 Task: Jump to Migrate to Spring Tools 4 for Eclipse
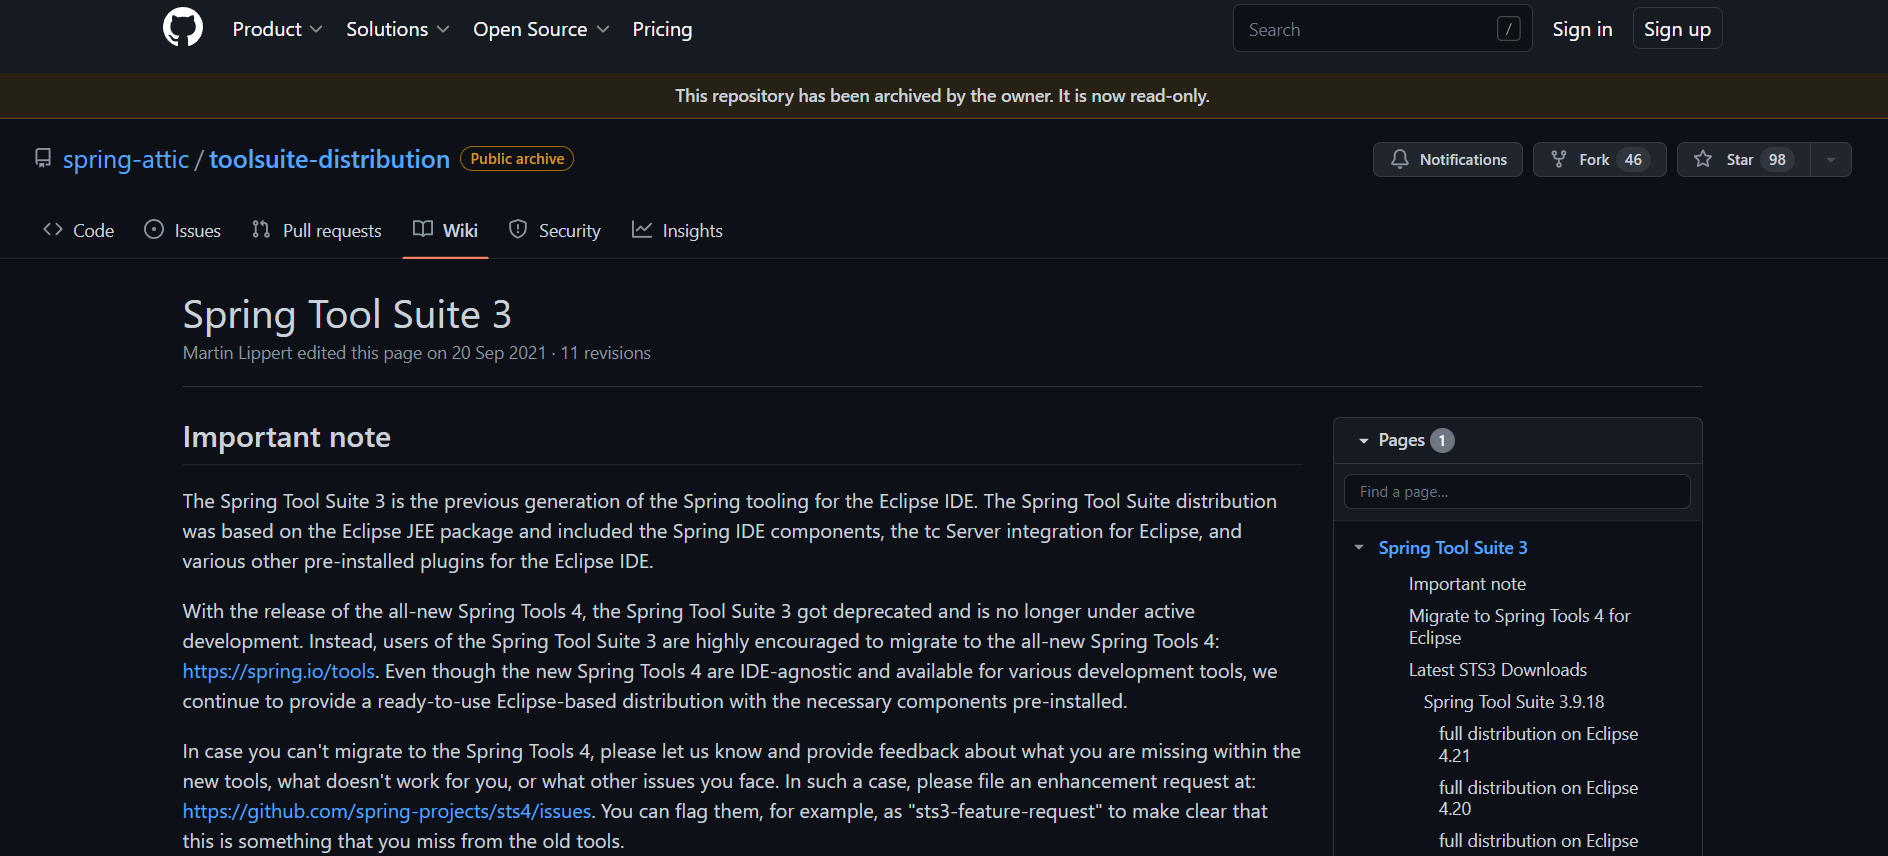[1519, 627]
